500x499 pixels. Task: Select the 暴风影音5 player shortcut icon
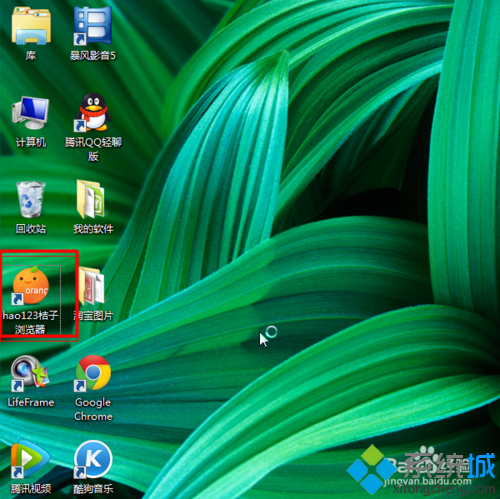93,26
